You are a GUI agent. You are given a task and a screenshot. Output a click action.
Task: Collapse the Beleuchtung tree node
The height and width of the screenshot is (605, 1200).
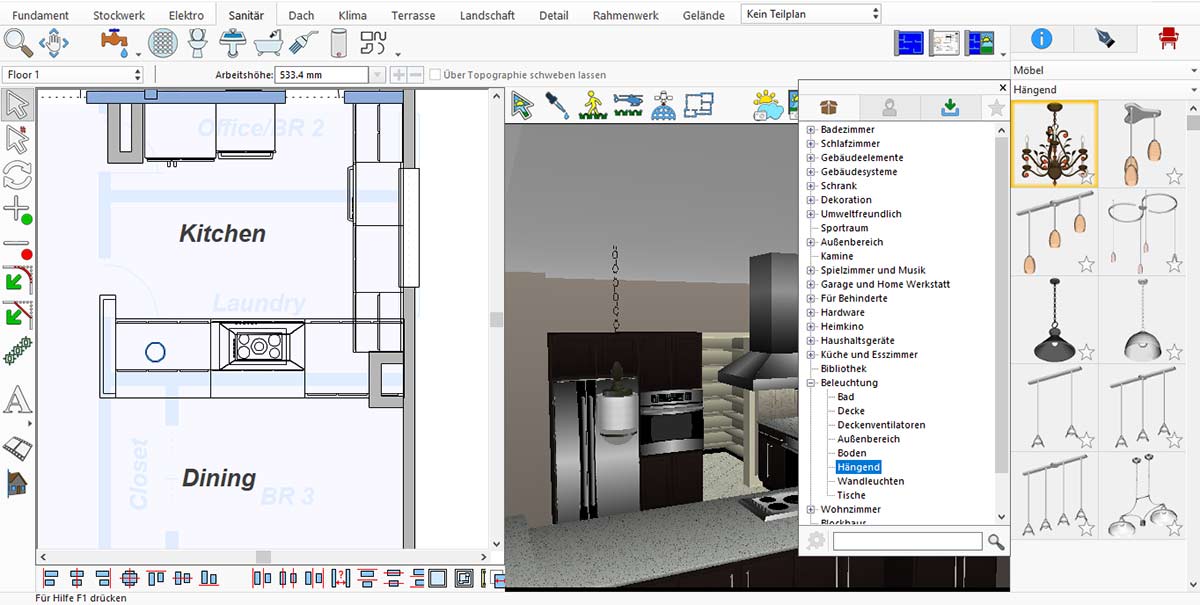point(811,383)
